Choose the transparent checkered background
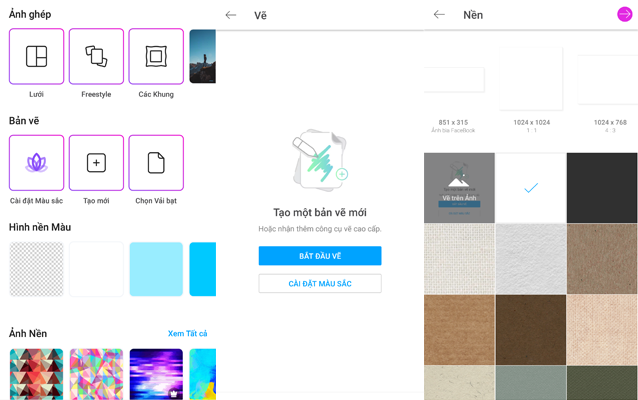638x400 pixels. coord(36,269)
